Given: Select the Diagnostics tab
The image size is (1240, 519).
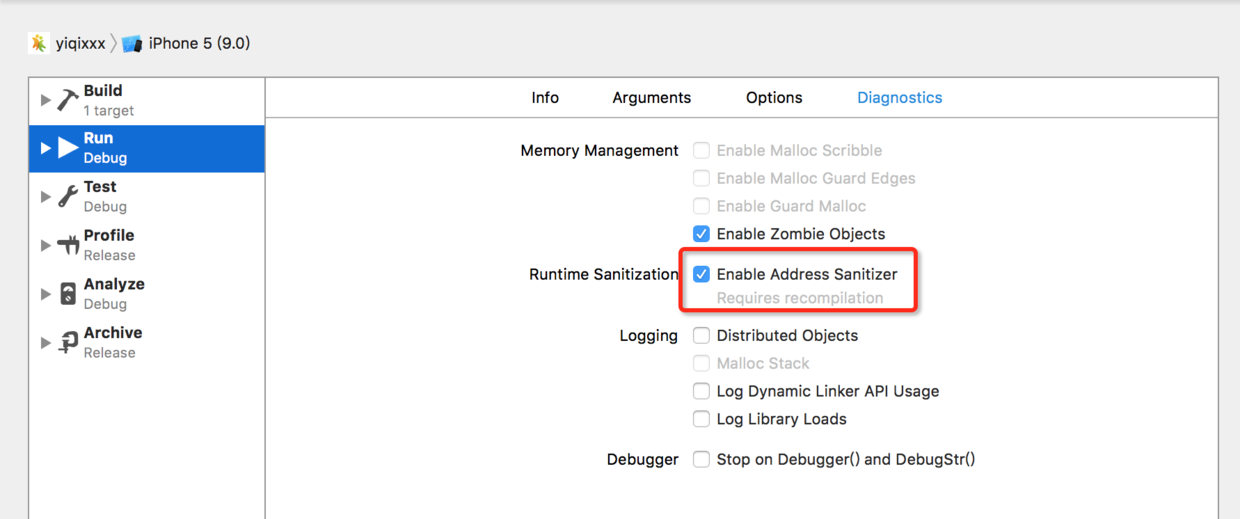Looking at the screenshot, I should click(x=900, y=97).
